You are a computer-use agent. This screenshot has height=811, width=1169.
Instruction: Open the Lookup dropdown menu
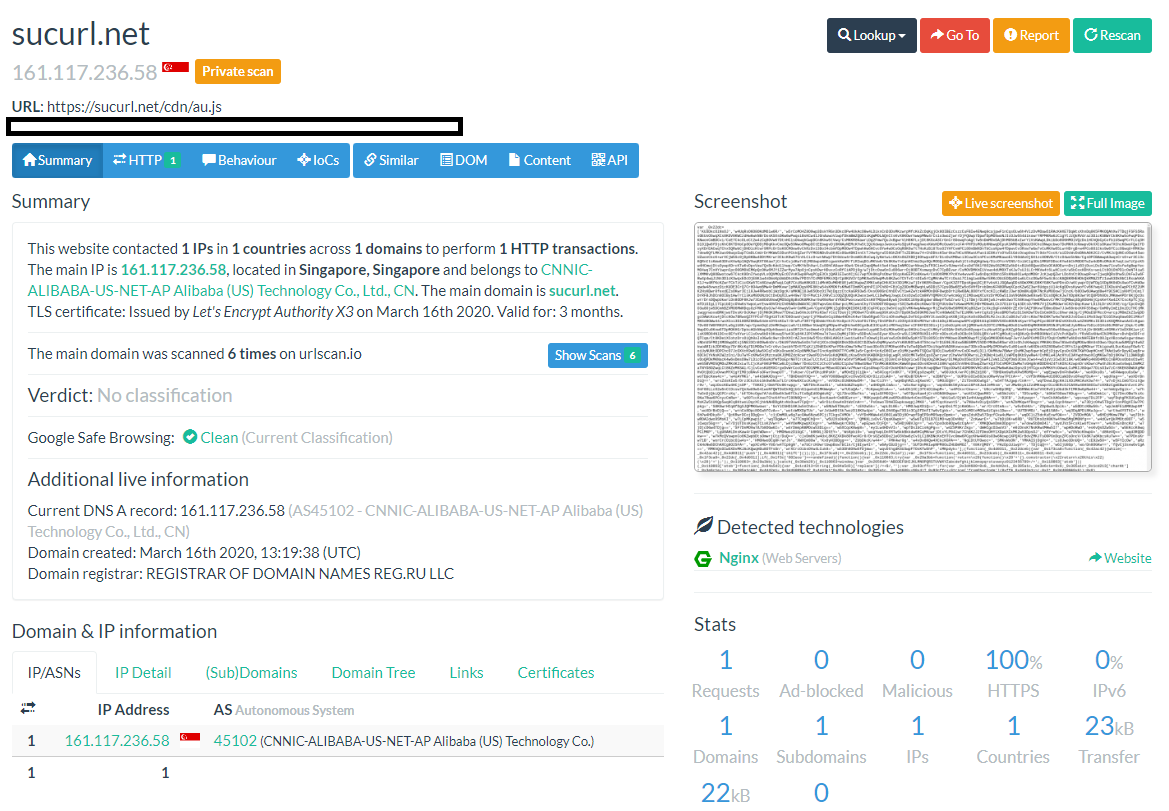pyautogui.click(x=872, y=35)
